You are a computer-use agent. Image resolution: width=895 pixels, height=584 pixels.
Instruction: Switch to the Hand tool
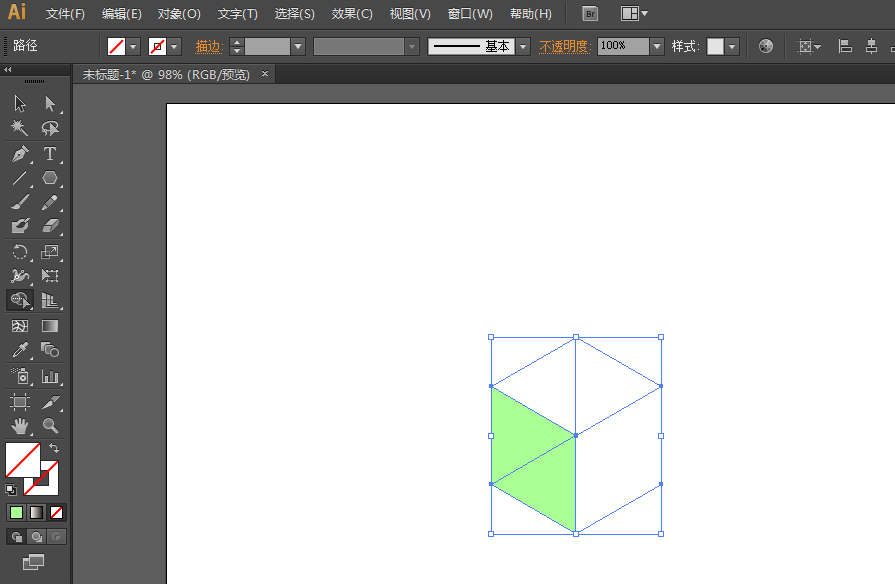tap(19, 426)
